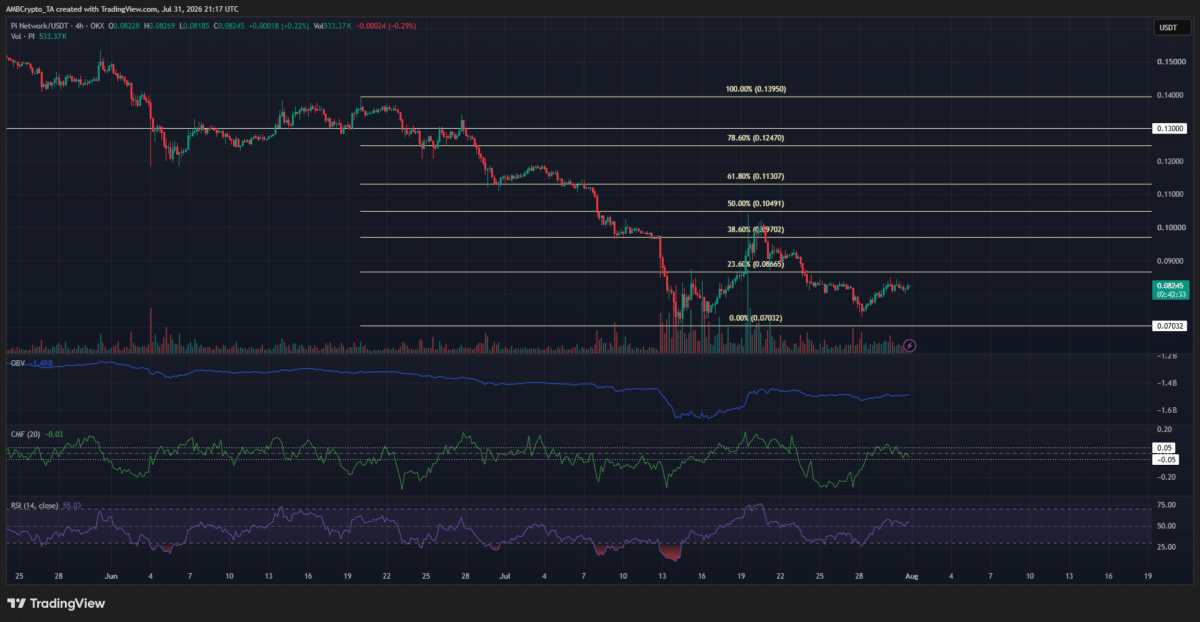Click the Jun date on time axis
The height and width of the screenshot is (622, 1200).
point(112,577)
